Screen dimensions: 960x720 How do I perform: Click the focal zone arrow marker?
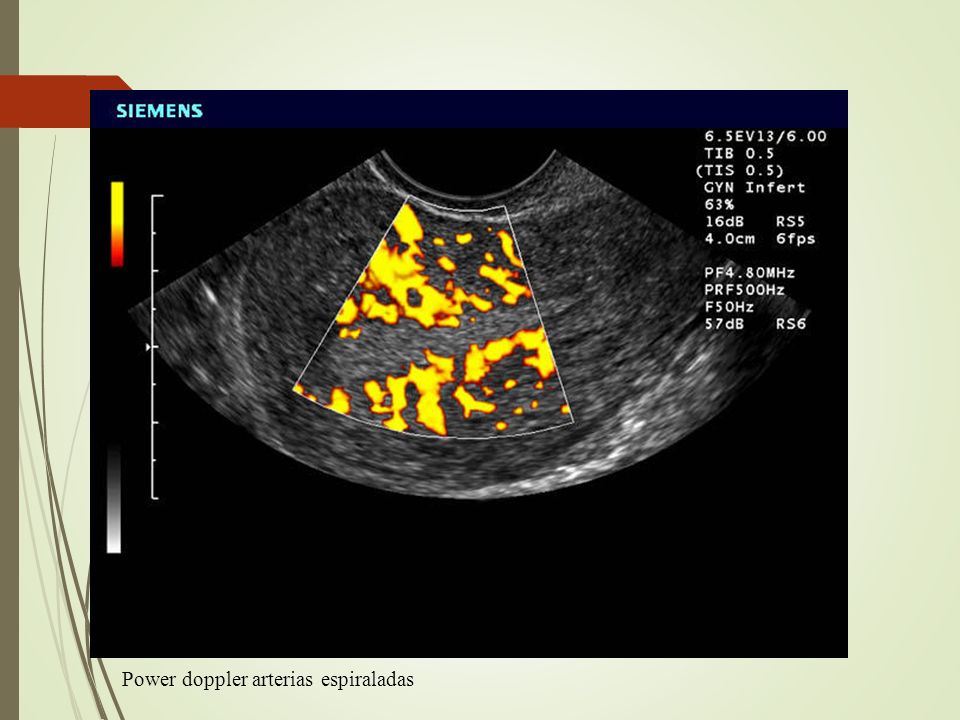(x=148, y=347)
